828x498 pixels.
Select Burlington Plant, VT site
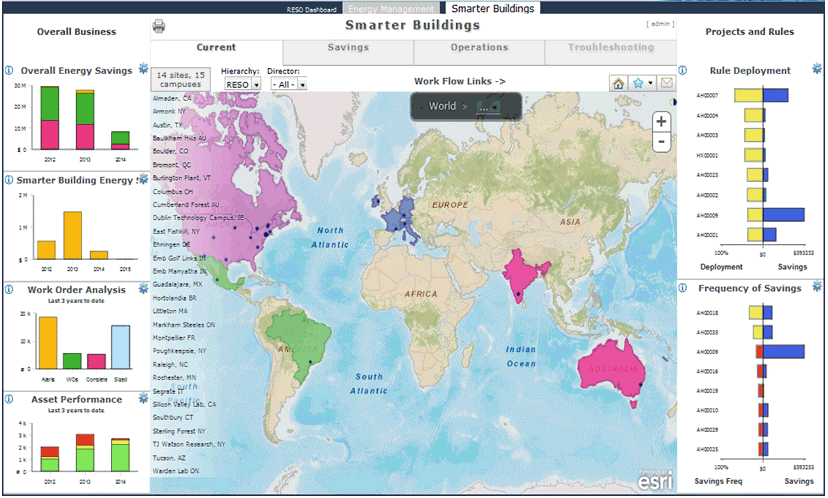pyautogui.click(x=182, y=178)
